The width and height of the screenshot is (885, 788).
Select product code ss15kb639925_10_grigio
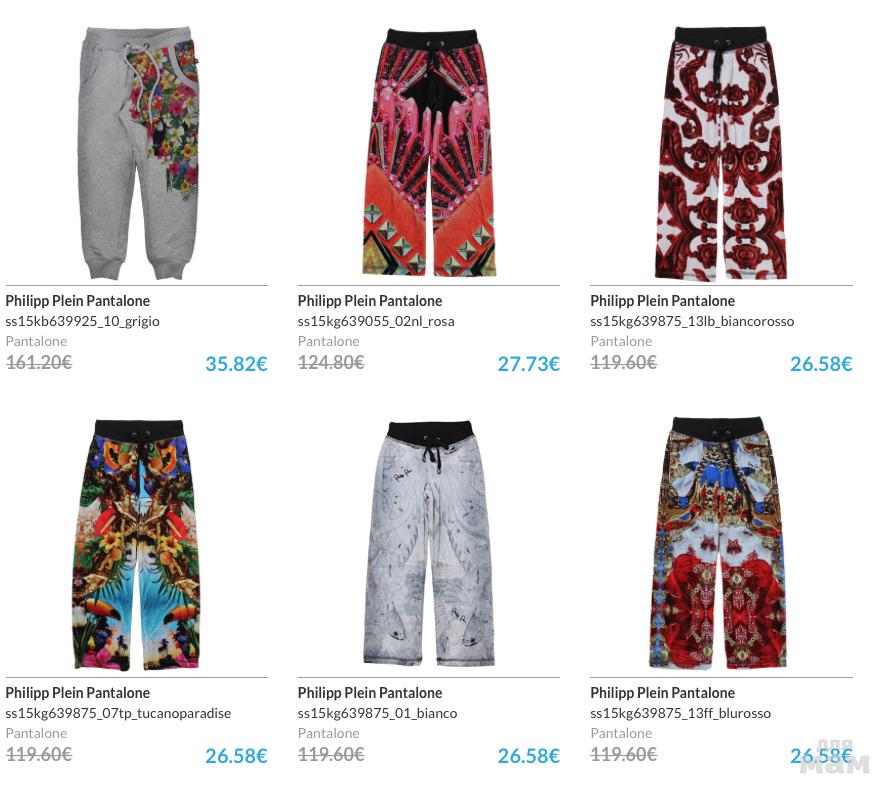tap(82, 321)
